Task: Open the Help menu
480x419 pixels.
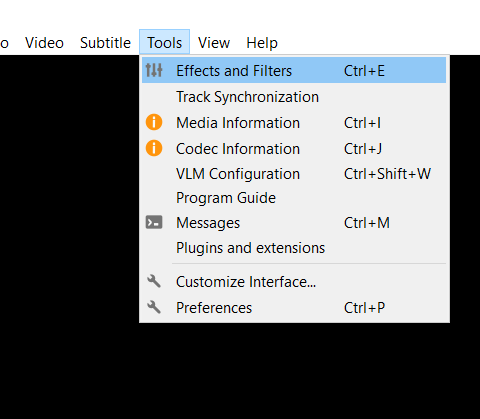Action: pyautogui.click(x=262, y=43)
